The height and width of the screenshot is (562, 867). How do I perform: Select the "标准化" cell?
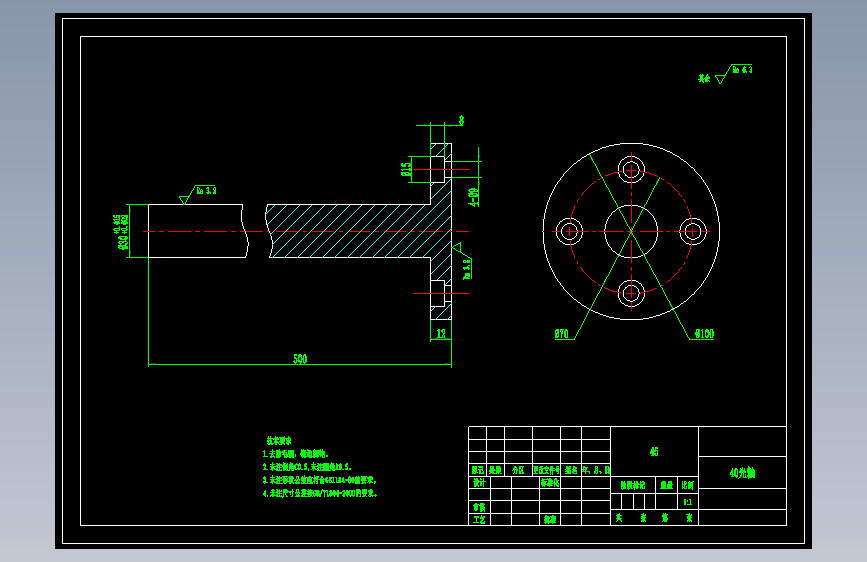point(550,483)
